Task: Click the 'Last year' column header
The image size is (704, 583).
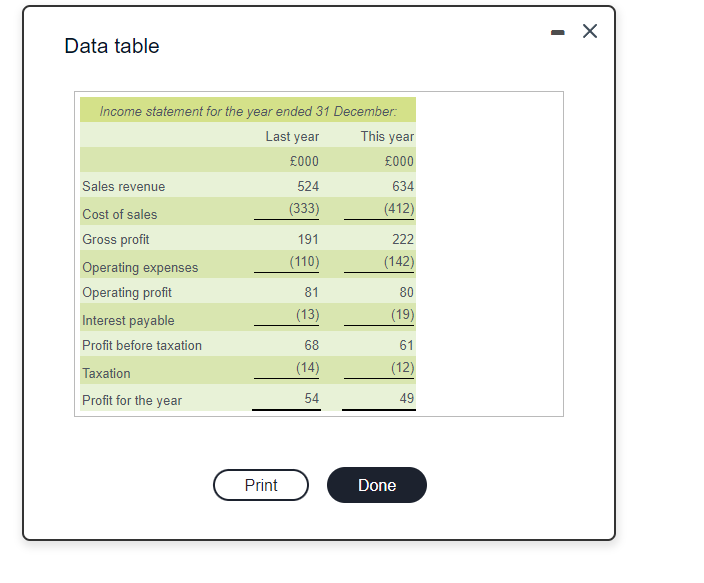Action: [x=292, y=136]
